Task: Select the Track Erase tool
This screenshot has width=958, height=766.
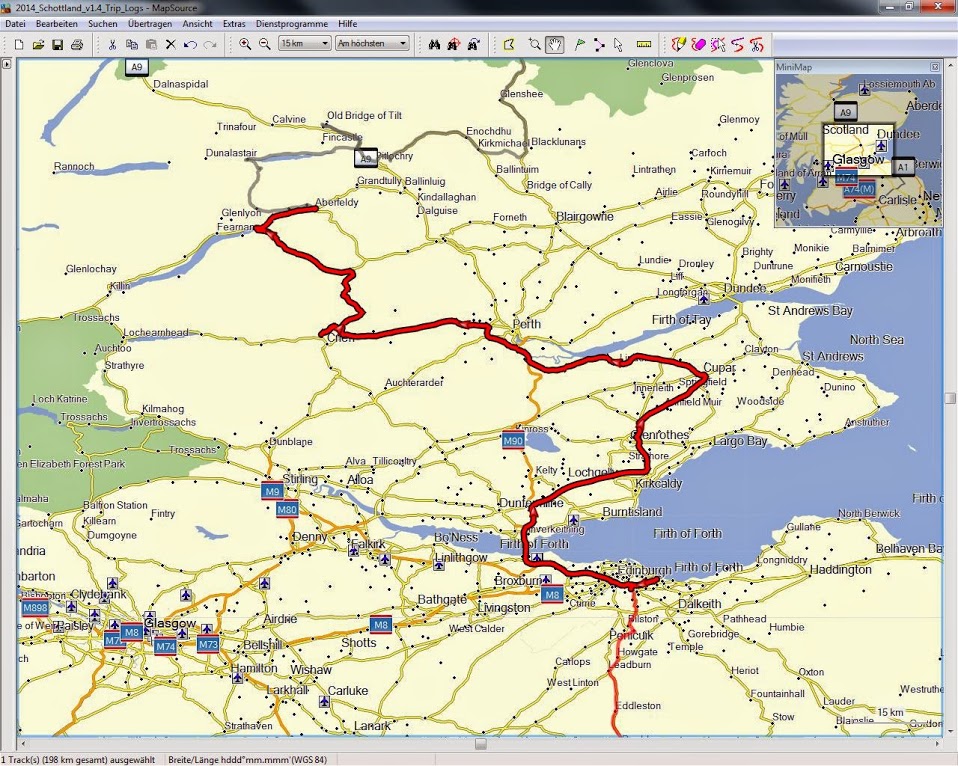Action: [x=698, y=44]
